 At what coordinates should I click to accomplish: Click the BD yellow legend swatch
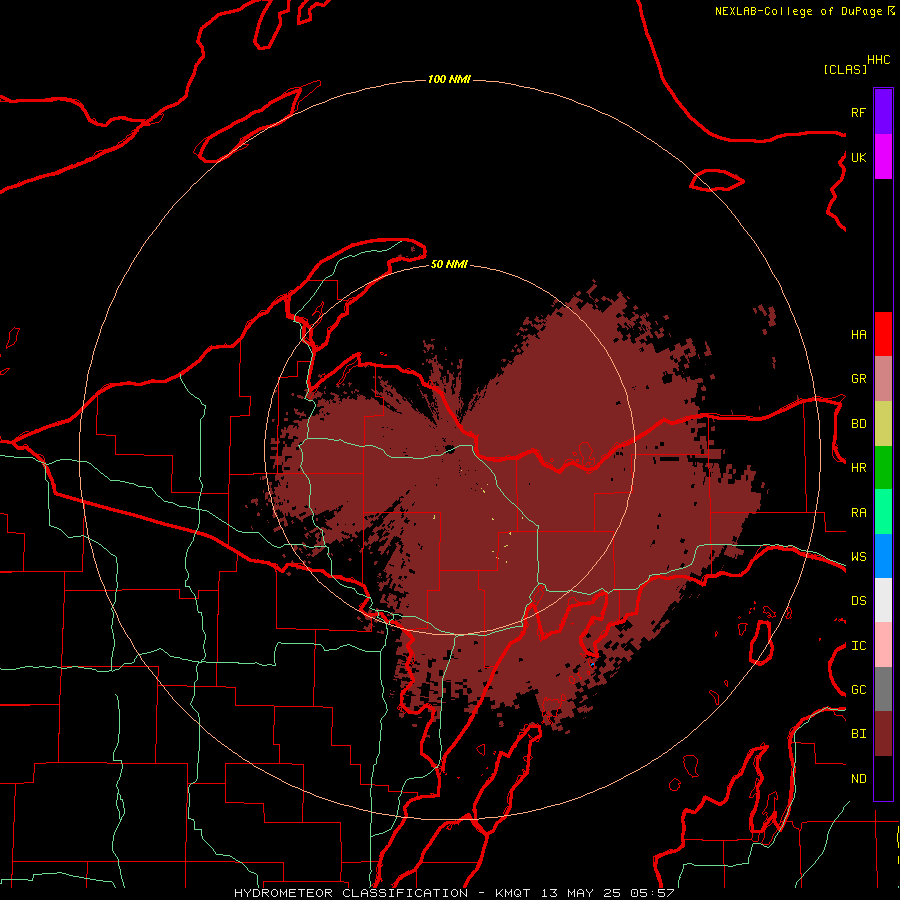click(x=883, y=424)
